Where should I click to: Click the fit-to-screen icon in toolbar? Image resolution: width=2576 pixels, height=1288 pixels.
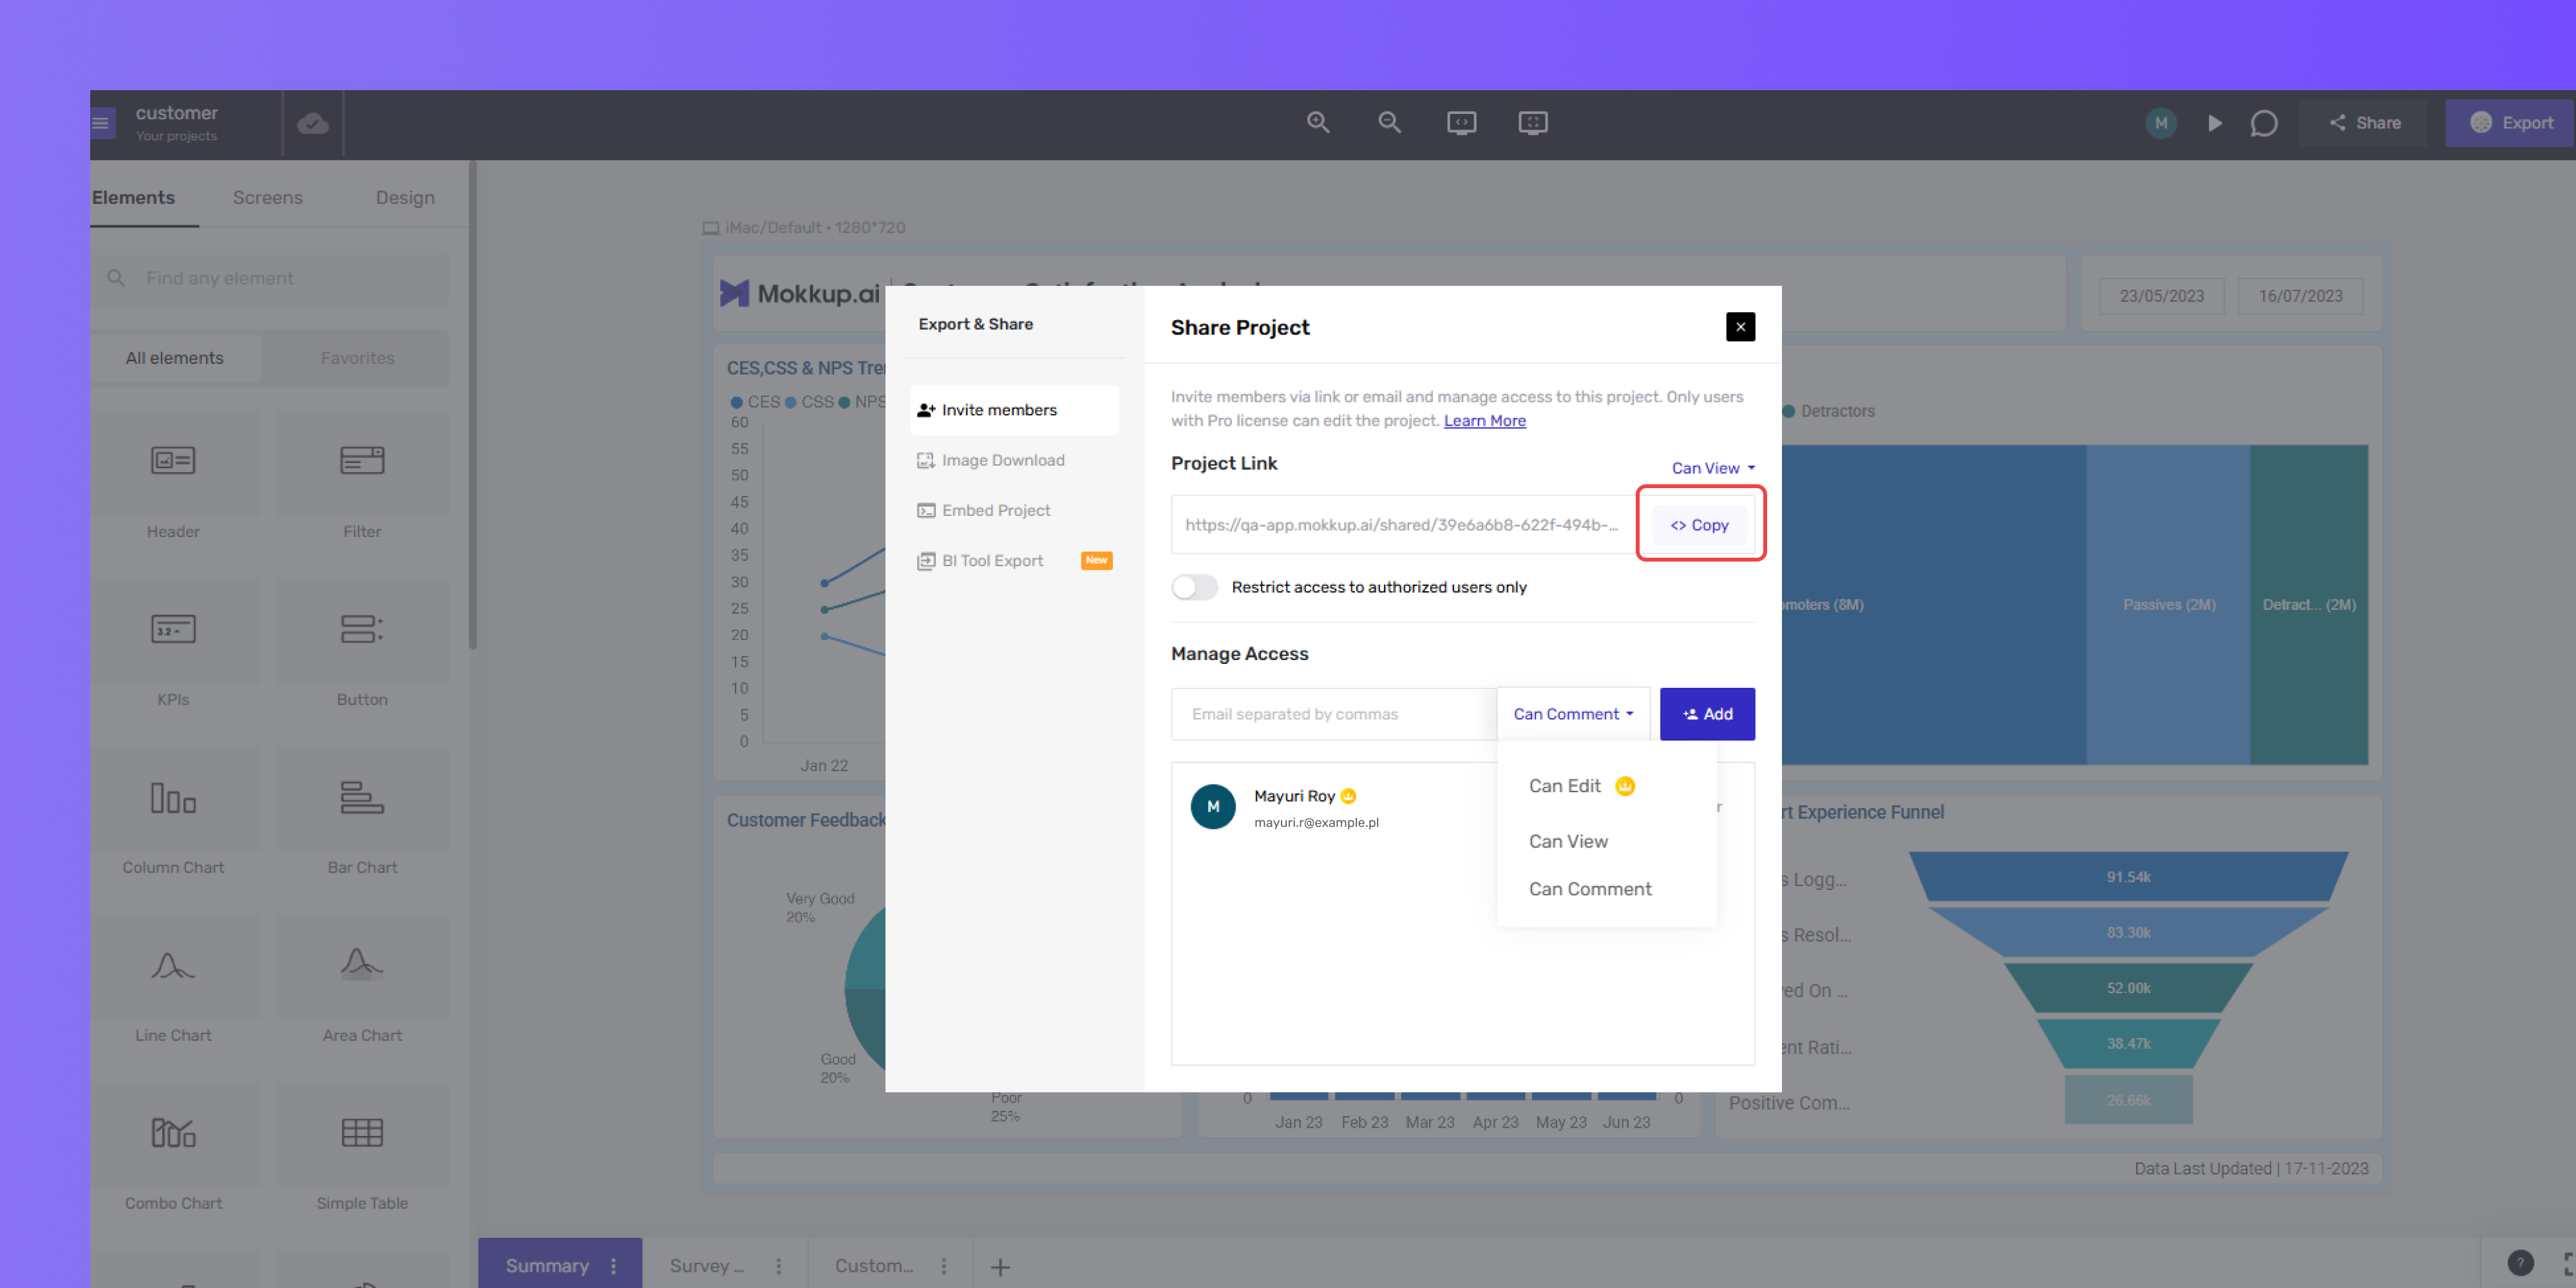(1533, 123)
